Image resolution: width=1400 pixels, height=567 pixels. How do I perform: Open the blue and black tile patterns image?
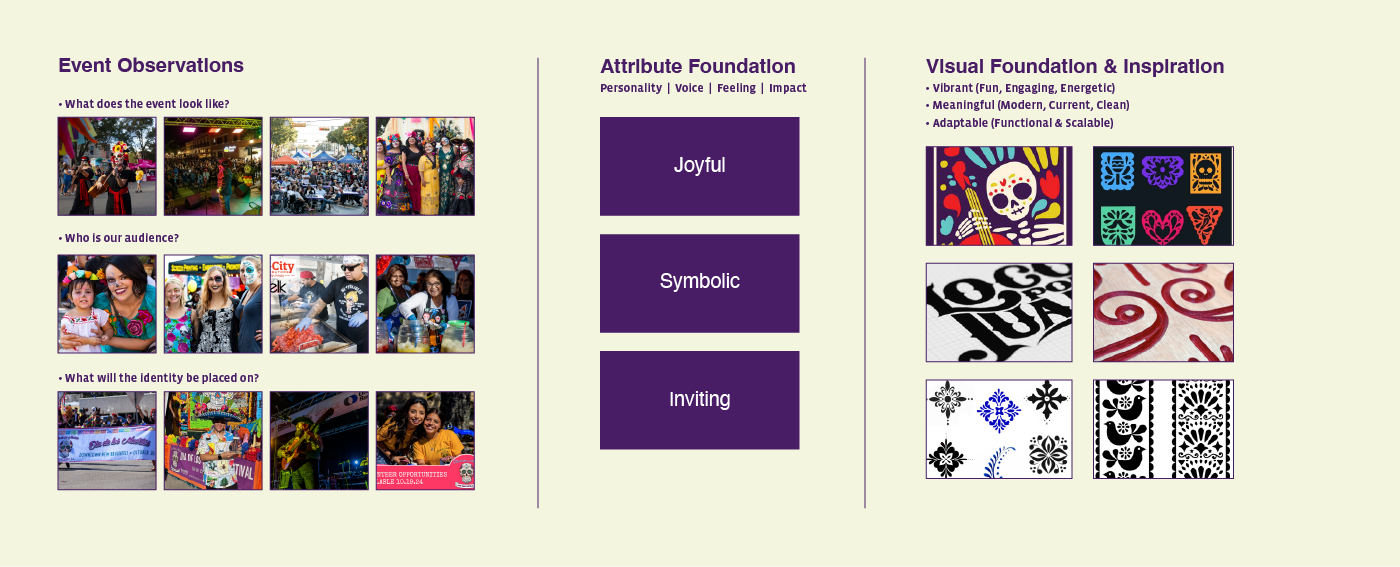(x=999, y=429)
